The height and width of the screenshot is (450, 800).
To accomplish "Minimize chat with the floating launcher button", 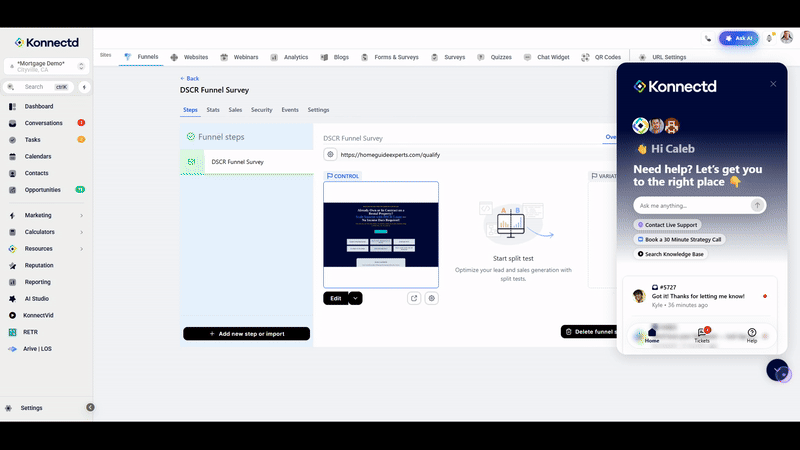I will [778, 370].
